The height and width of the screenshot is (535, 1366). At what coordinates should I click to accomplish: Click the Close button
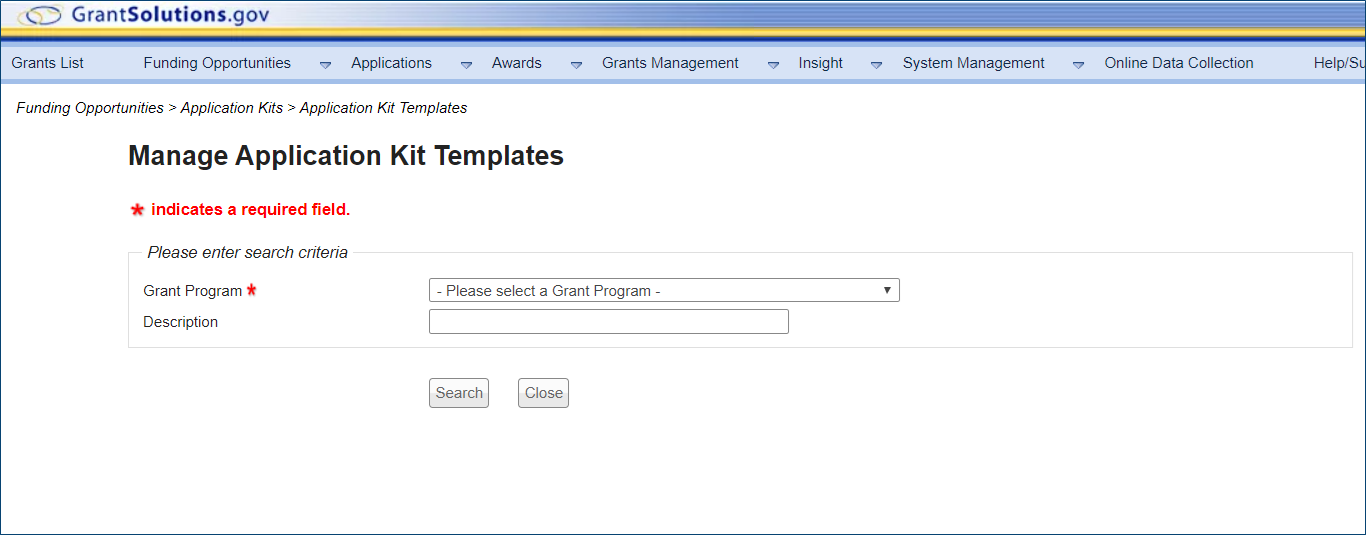point(543,393)
